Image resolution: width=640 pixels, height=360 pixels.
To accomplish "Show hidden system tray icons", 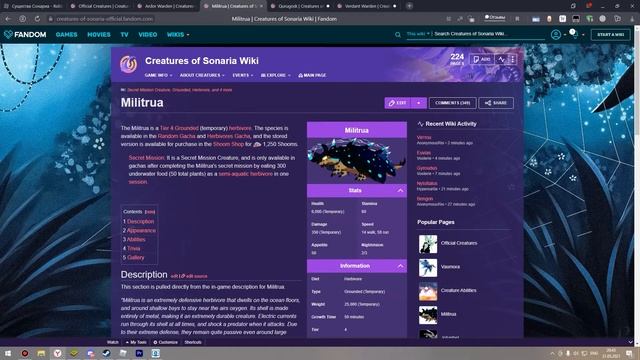I will [552, 353].
